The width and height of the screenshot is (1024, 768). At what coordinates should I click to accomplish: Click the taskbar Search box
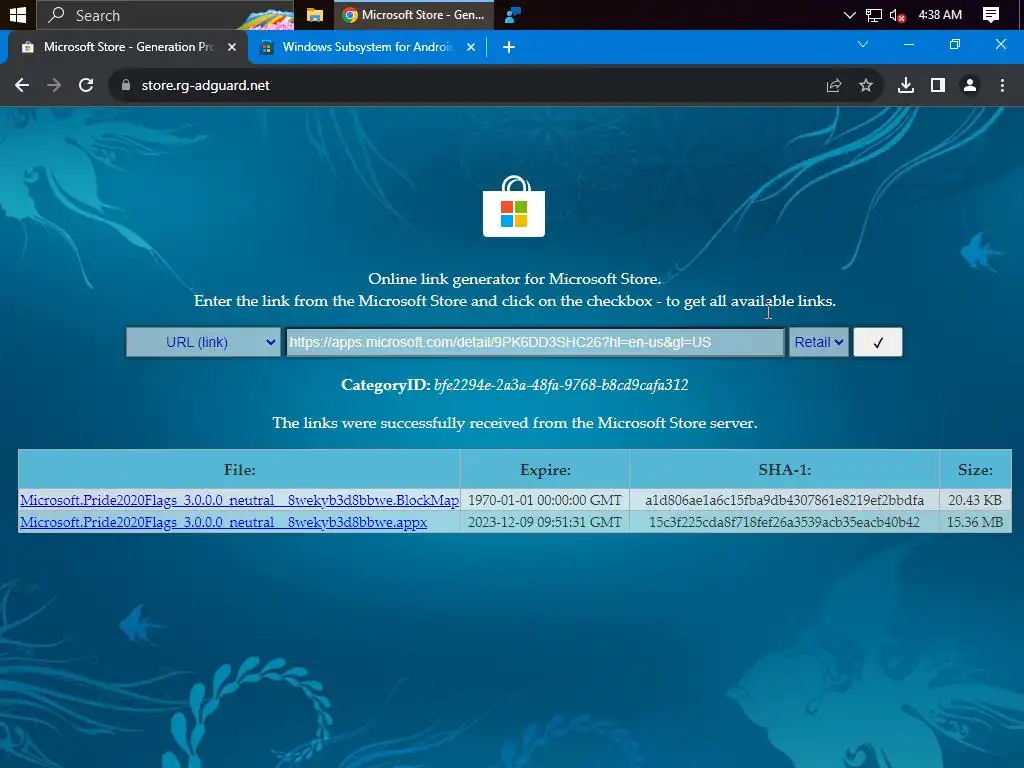(165, 15)
